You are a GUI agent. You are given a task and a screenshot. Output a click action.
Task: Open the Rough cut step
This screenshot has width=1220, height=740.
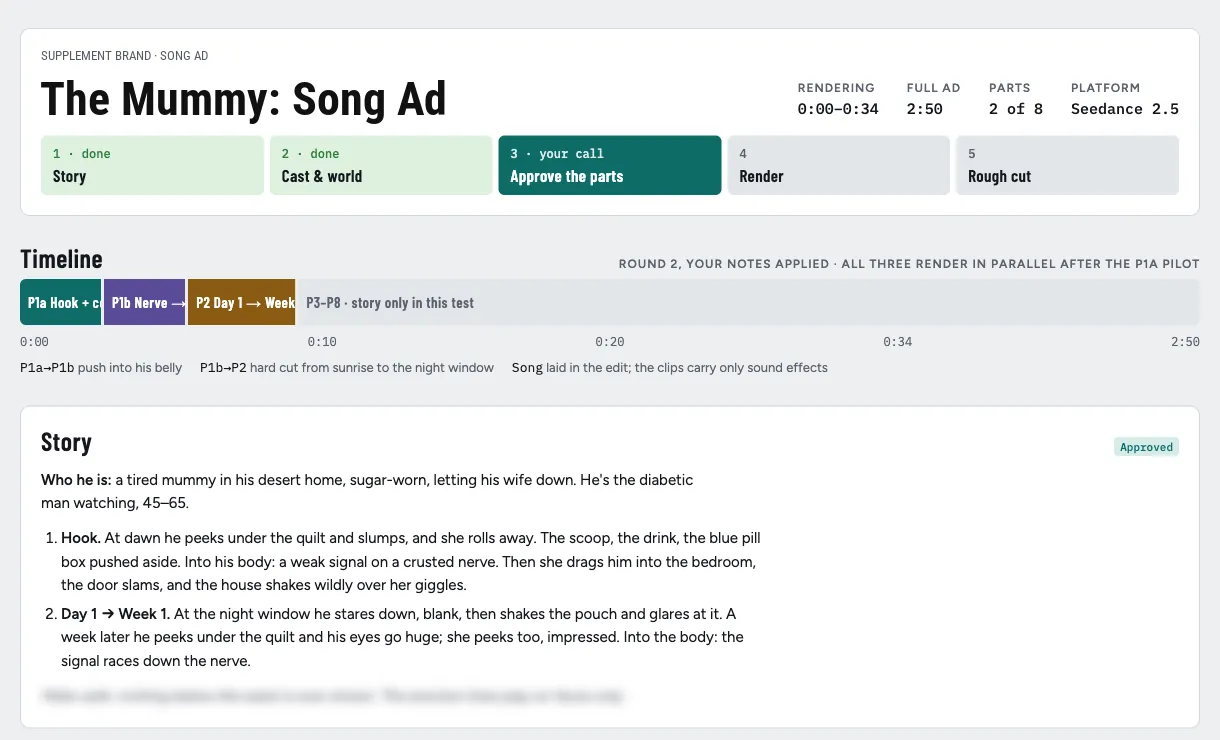pos(1067,165)
